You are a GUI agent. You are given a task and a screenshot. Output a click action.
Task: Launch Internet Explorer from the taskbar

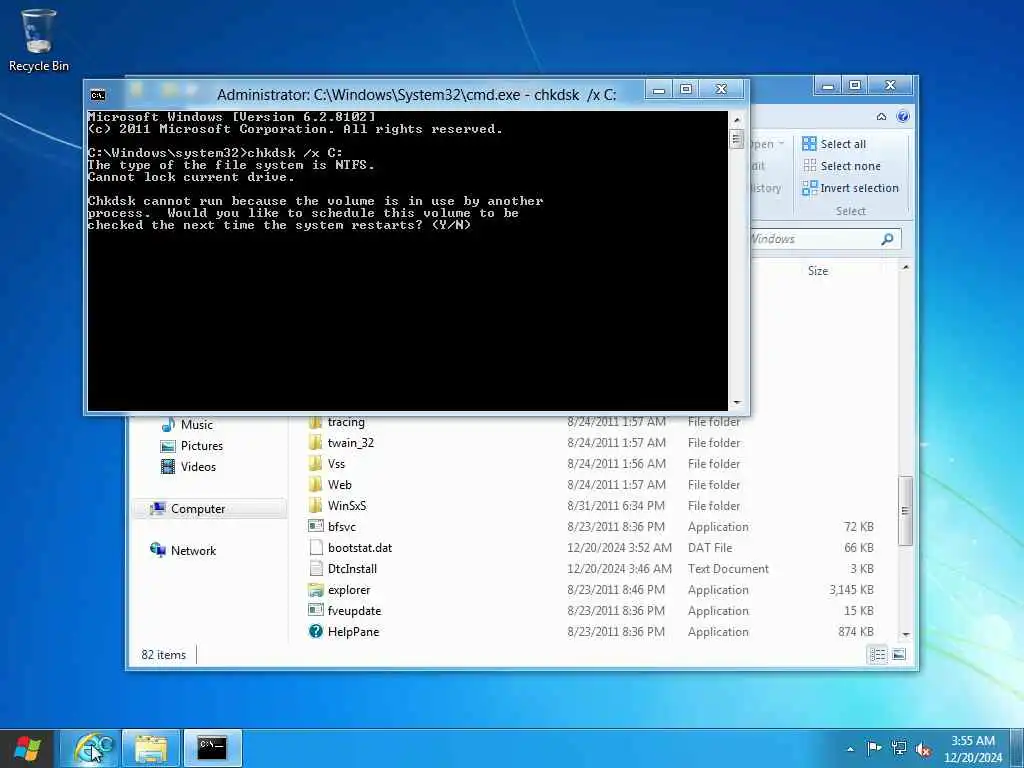pos(91,748)
